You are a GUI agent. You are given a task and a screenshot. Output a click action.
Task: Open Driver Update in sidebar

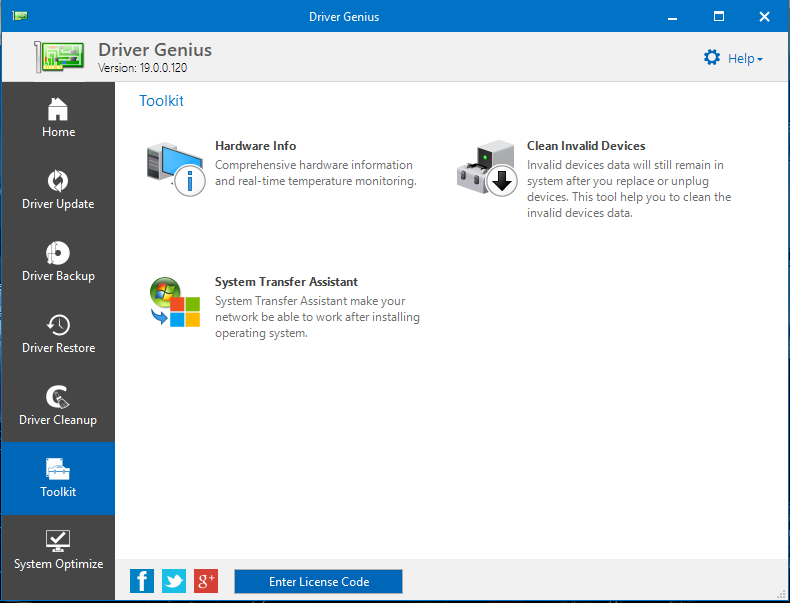[58, 190]
